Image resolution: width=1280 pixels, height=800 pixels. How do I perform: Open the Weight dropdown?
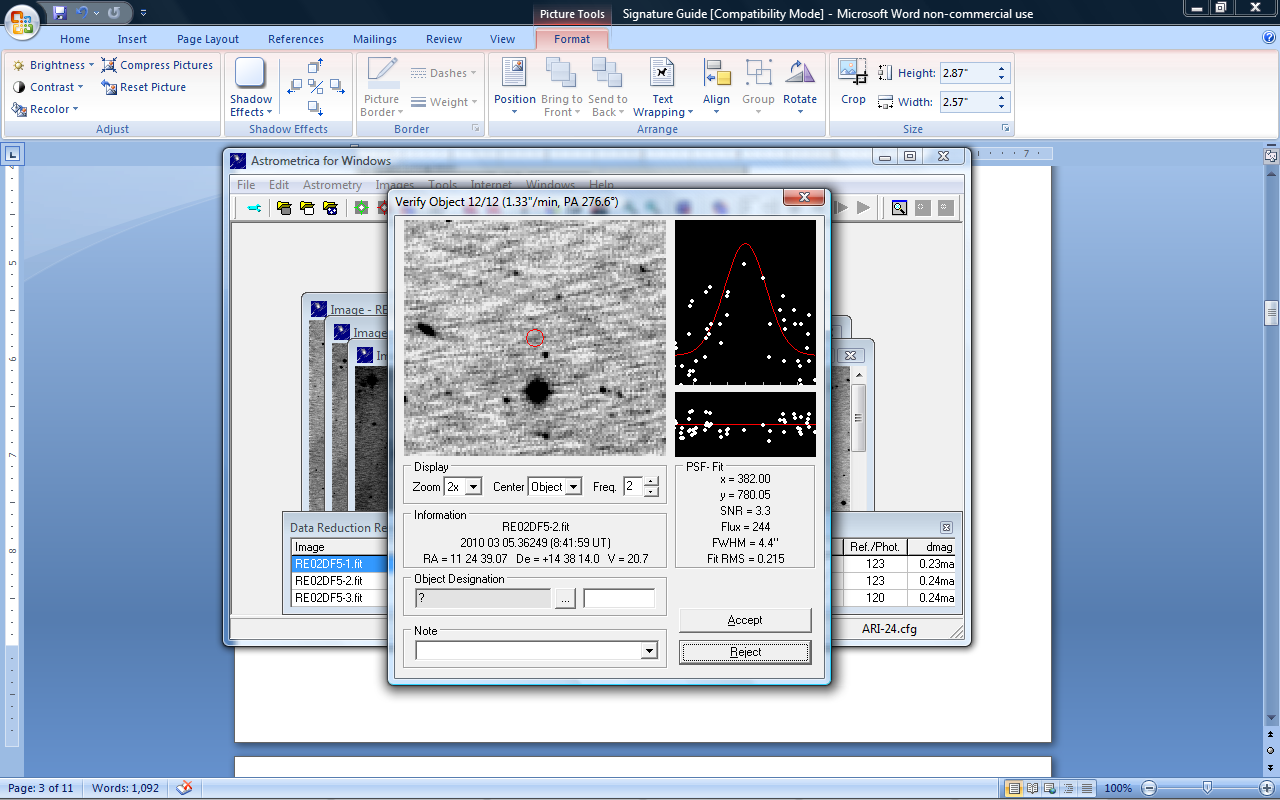(443, 102)
